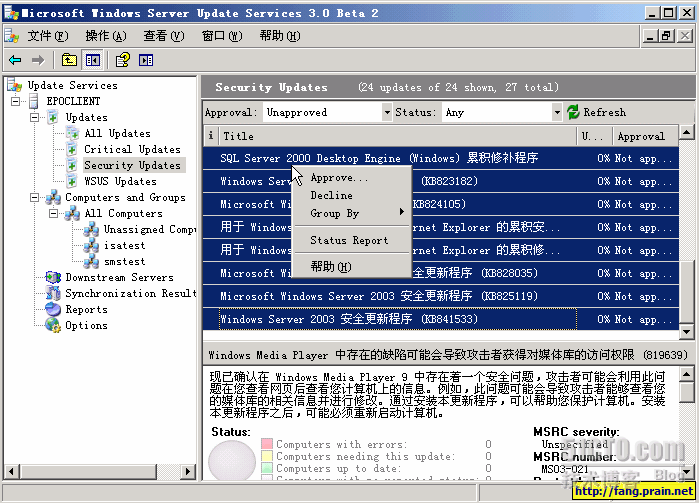Choose Decline from the context menu
The image size is (699, 503).
tap(351, 195)
